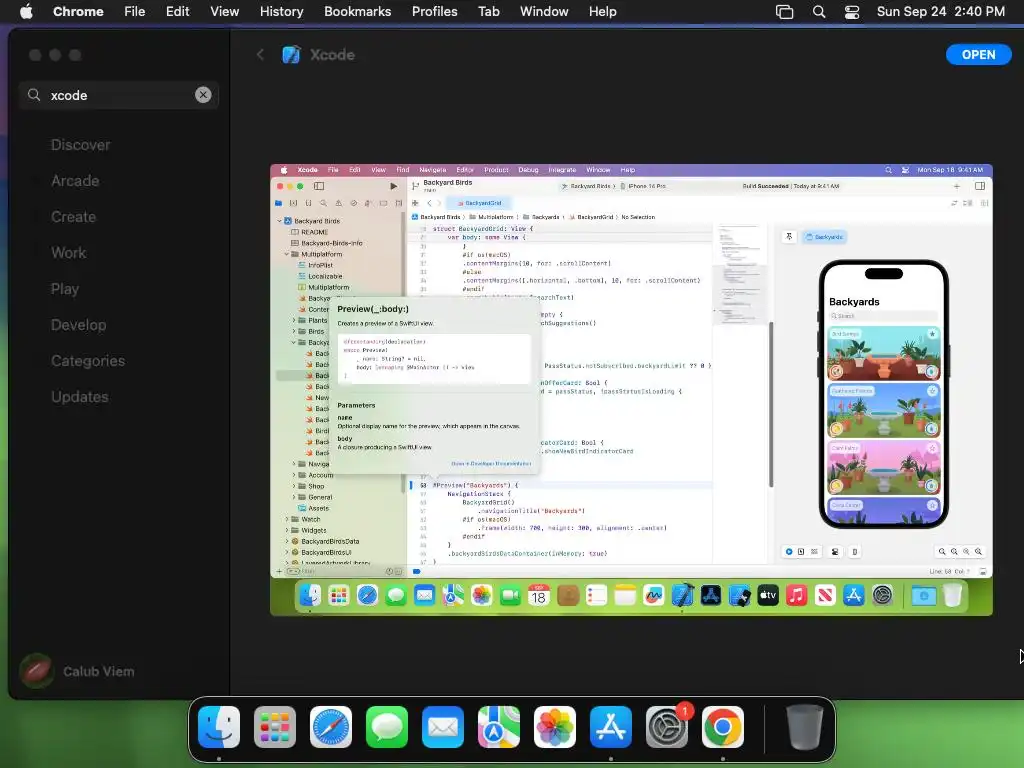Open the Window menu
1024x768 pixels.
pos(544,11)
